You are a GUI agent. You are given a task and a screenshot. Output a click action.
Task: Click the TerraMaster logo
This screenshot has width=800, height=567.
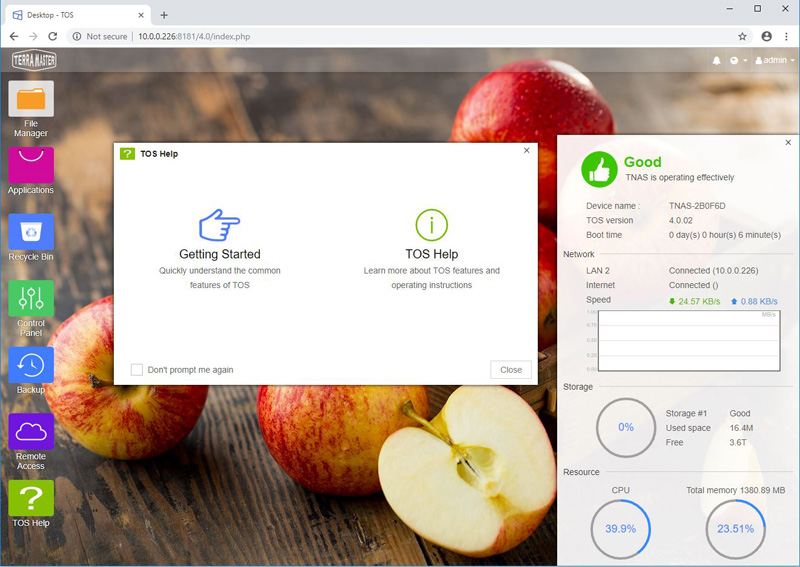(34, 60)
